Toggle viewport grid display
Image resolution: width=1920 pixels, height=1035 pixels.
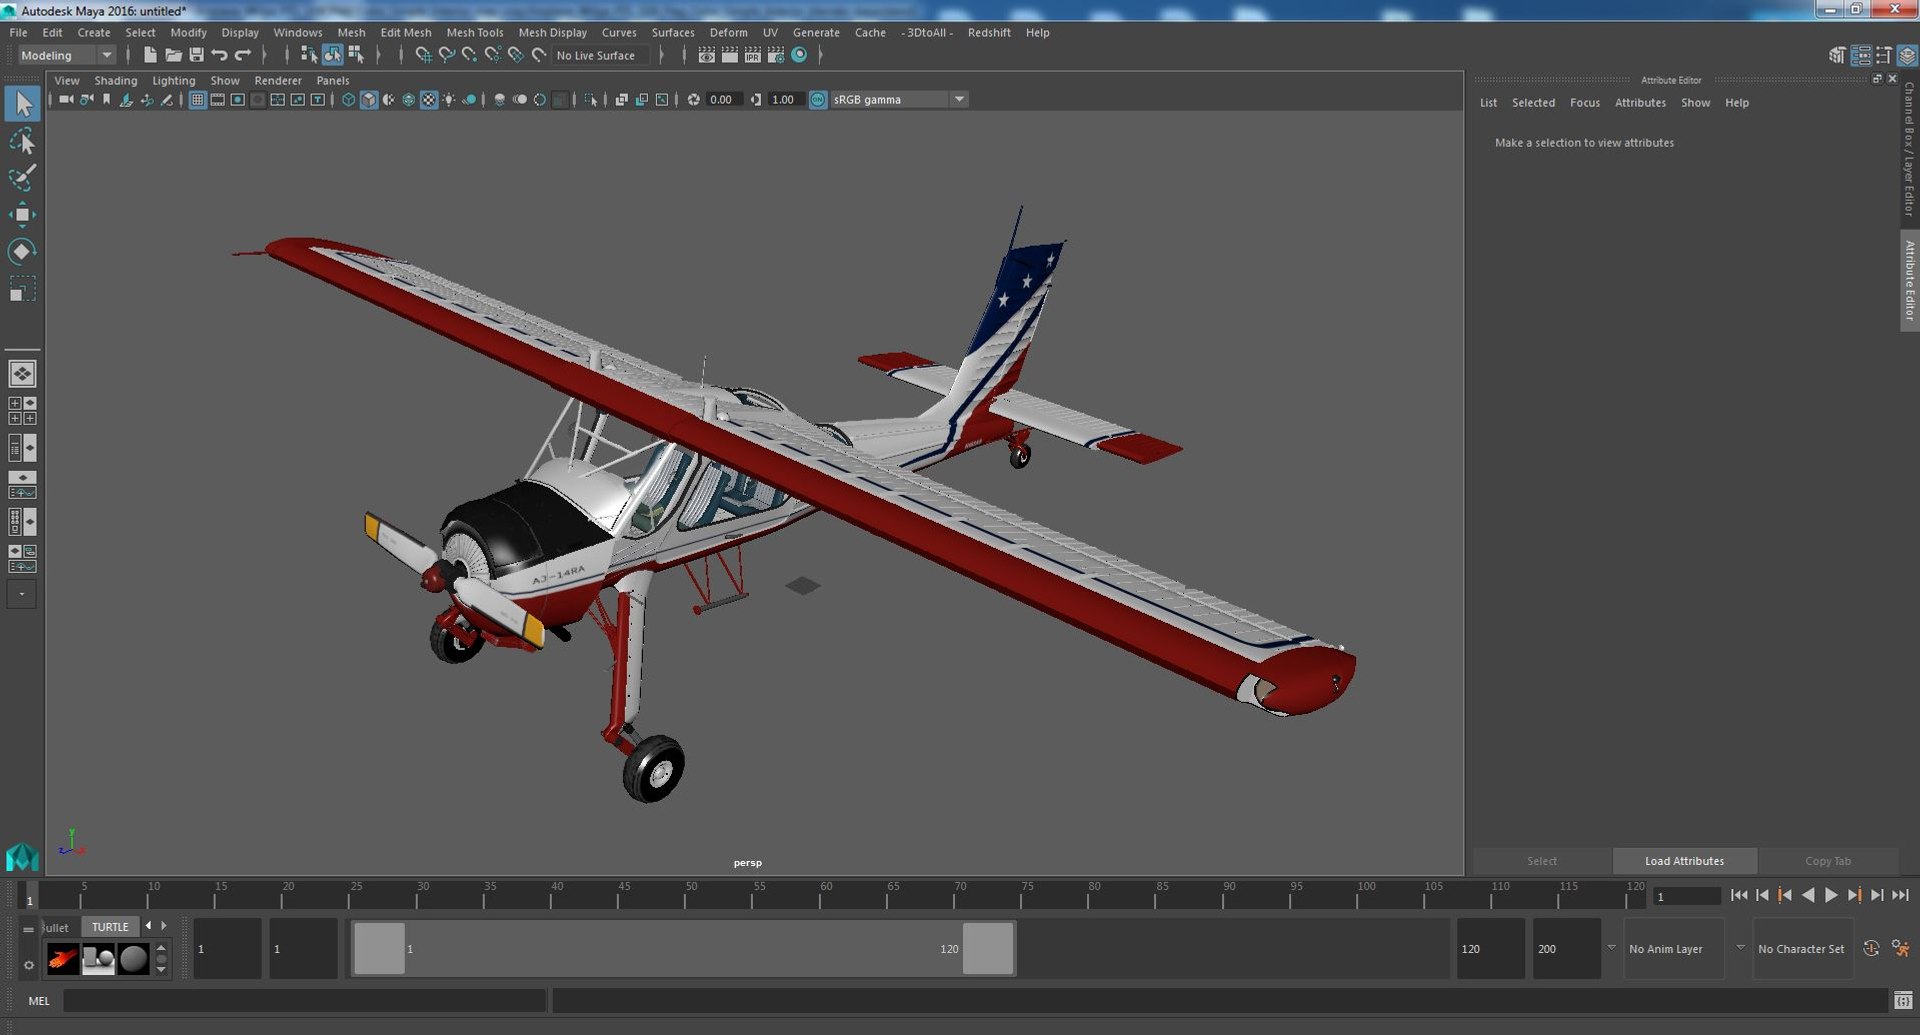click(x=197, y=100)
